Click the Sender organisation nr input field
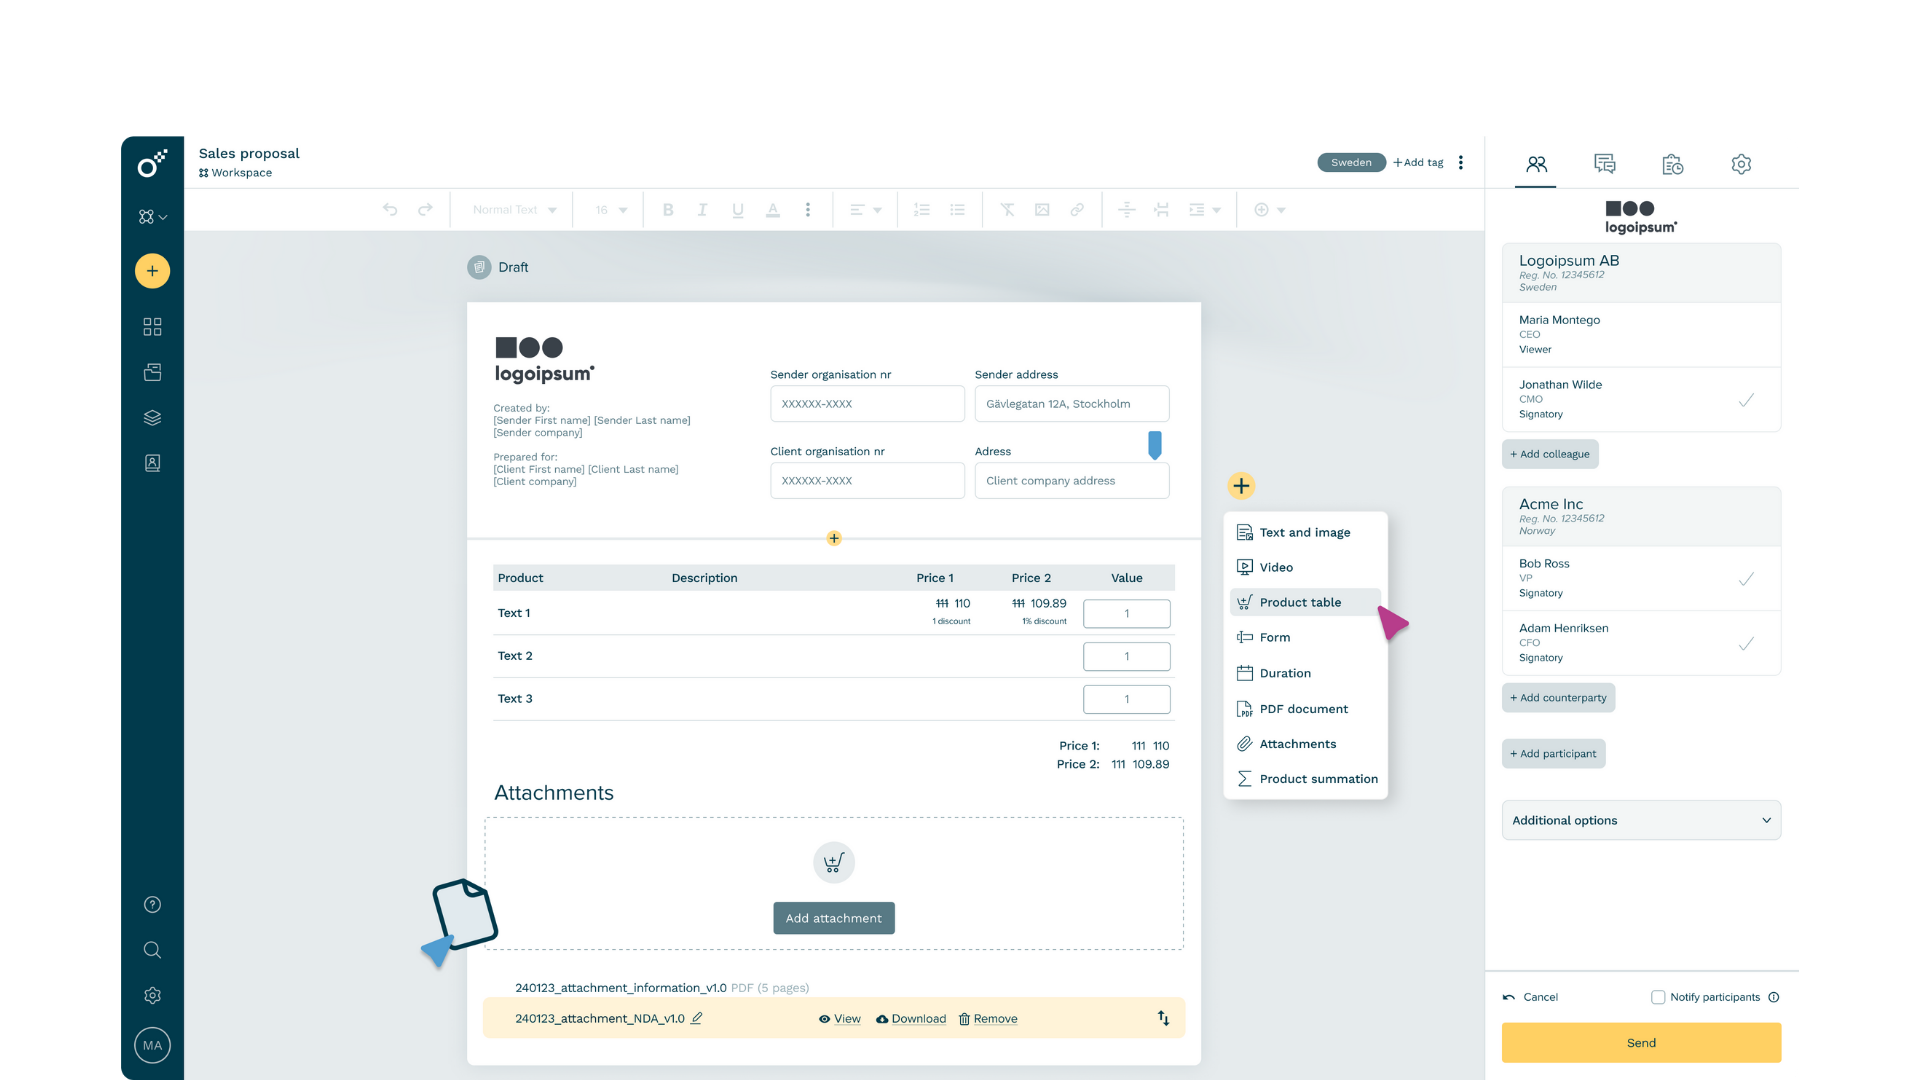 pos(866,404)
